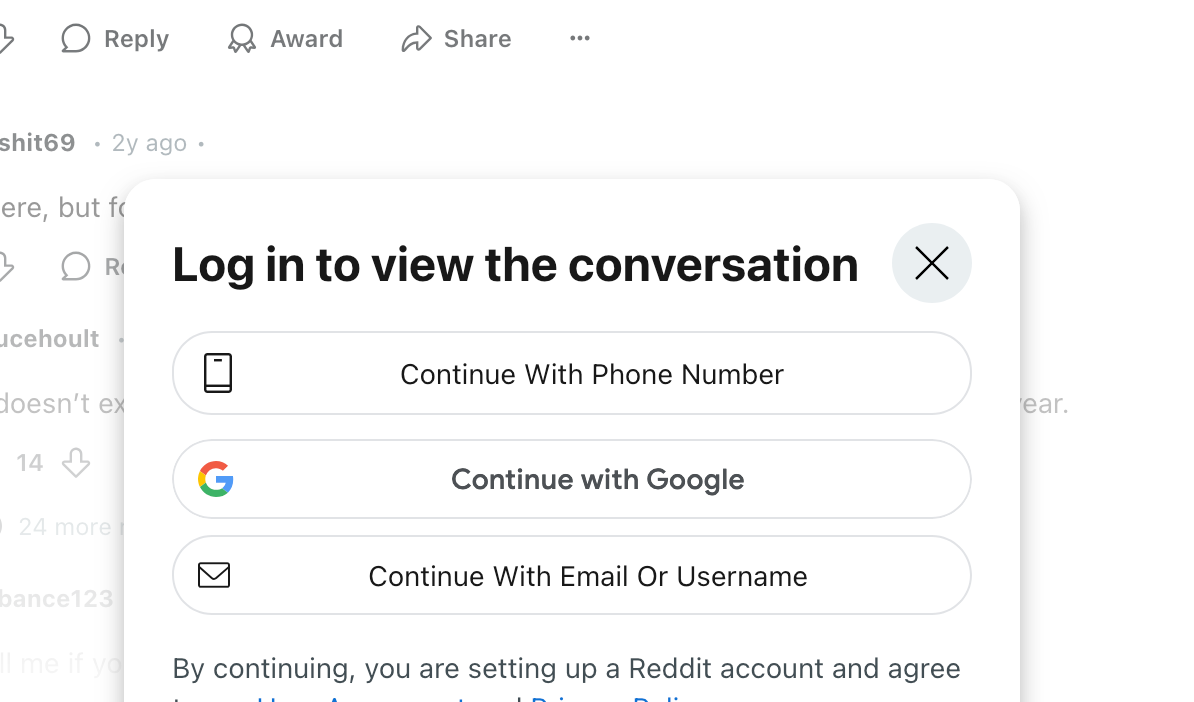Screen dimensions: 1194x702
Task: Click the Google logo icon
Action: pos(216,479)
